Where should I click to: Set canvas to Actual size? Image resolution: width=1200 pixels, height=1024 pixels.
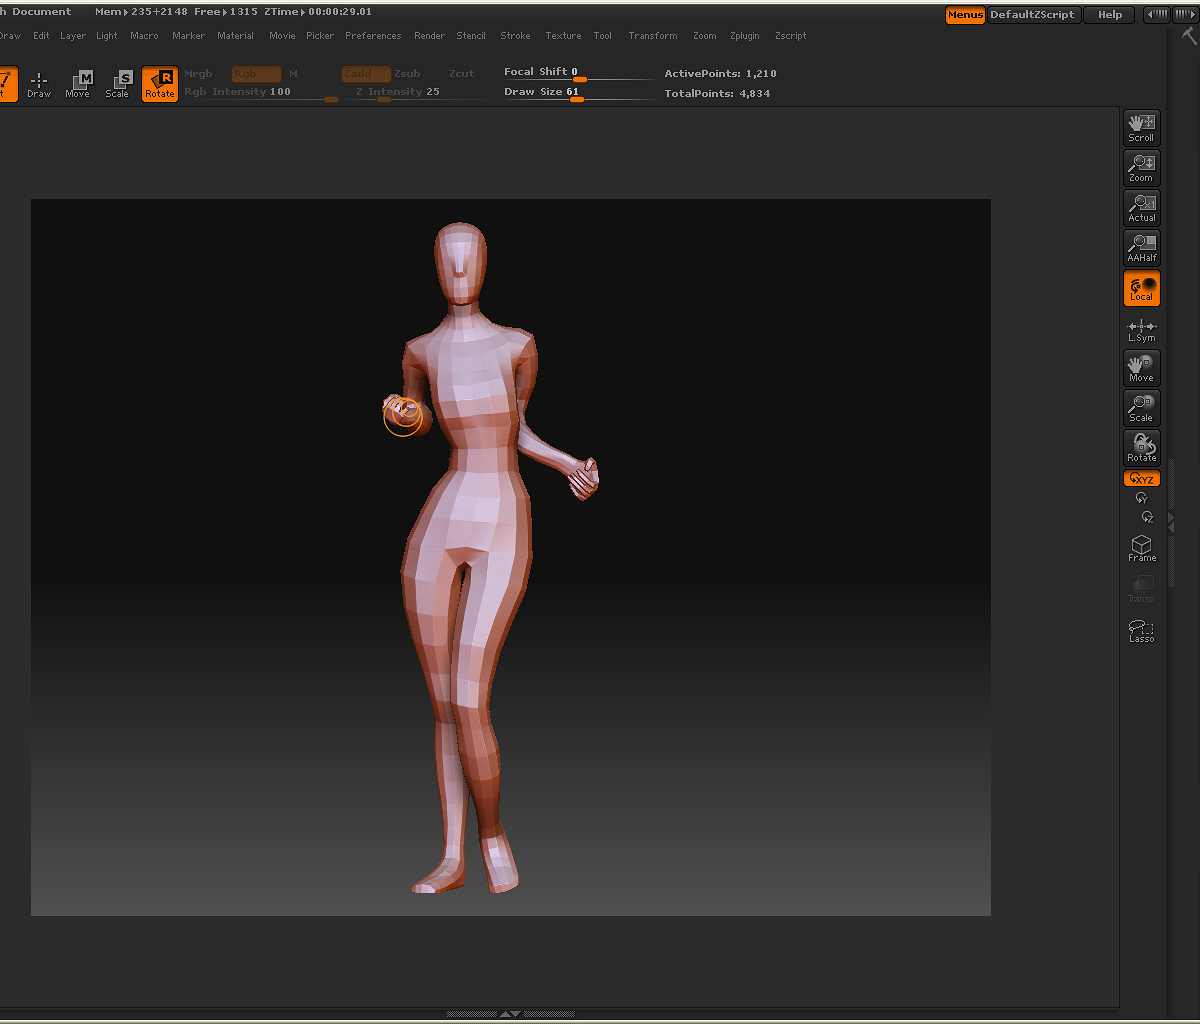[1142, 207]
